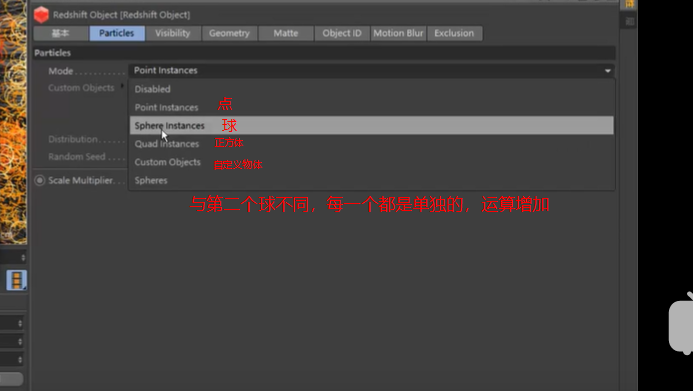
Task: Select Quad Instances in the Mode list
Action: [x=371, y=144]
